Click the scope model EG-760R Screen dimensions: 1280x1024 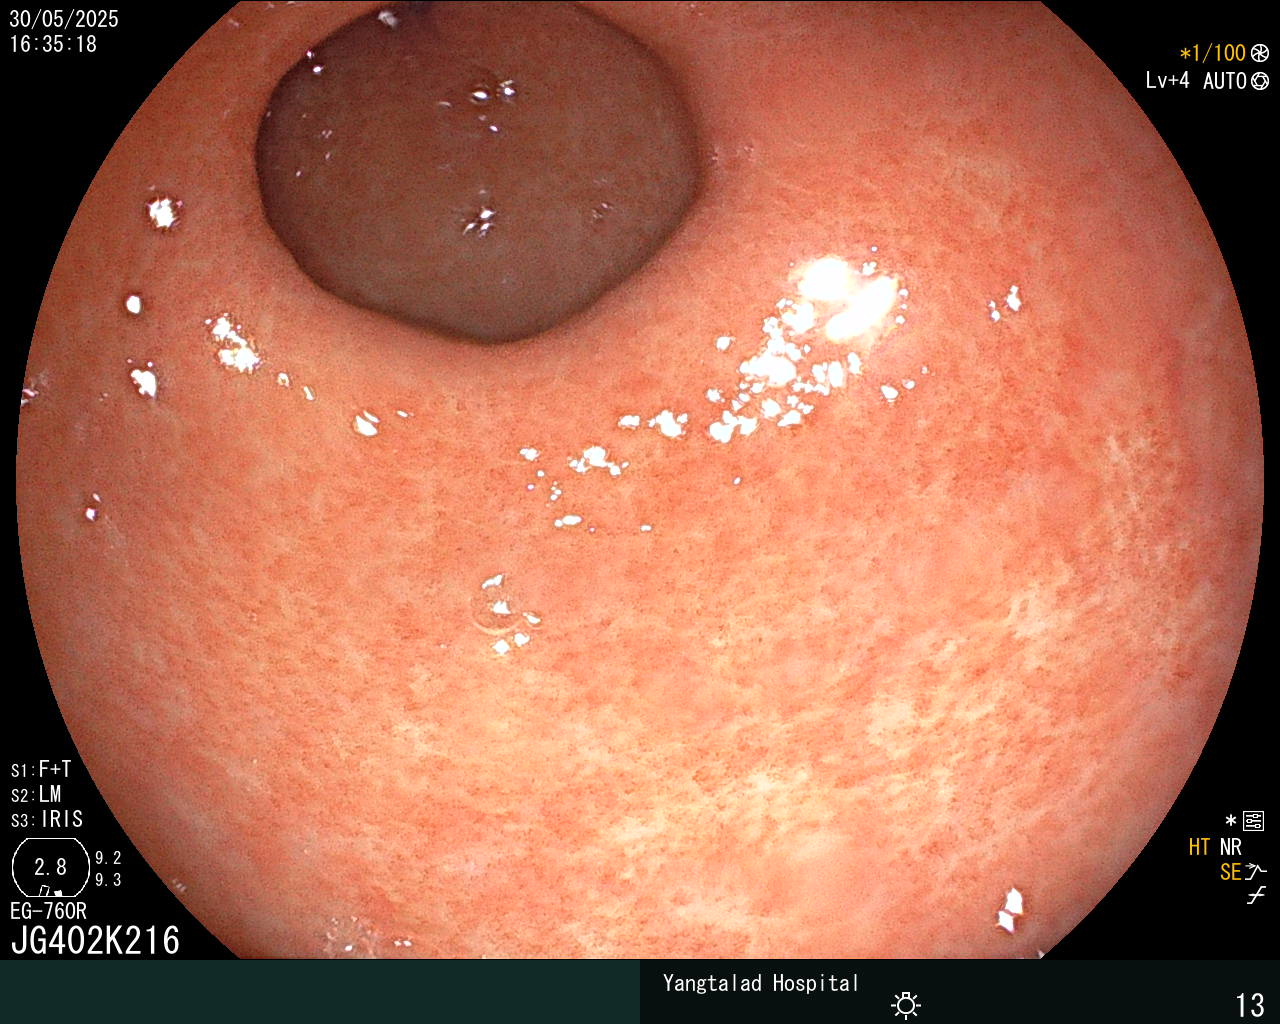48,911
